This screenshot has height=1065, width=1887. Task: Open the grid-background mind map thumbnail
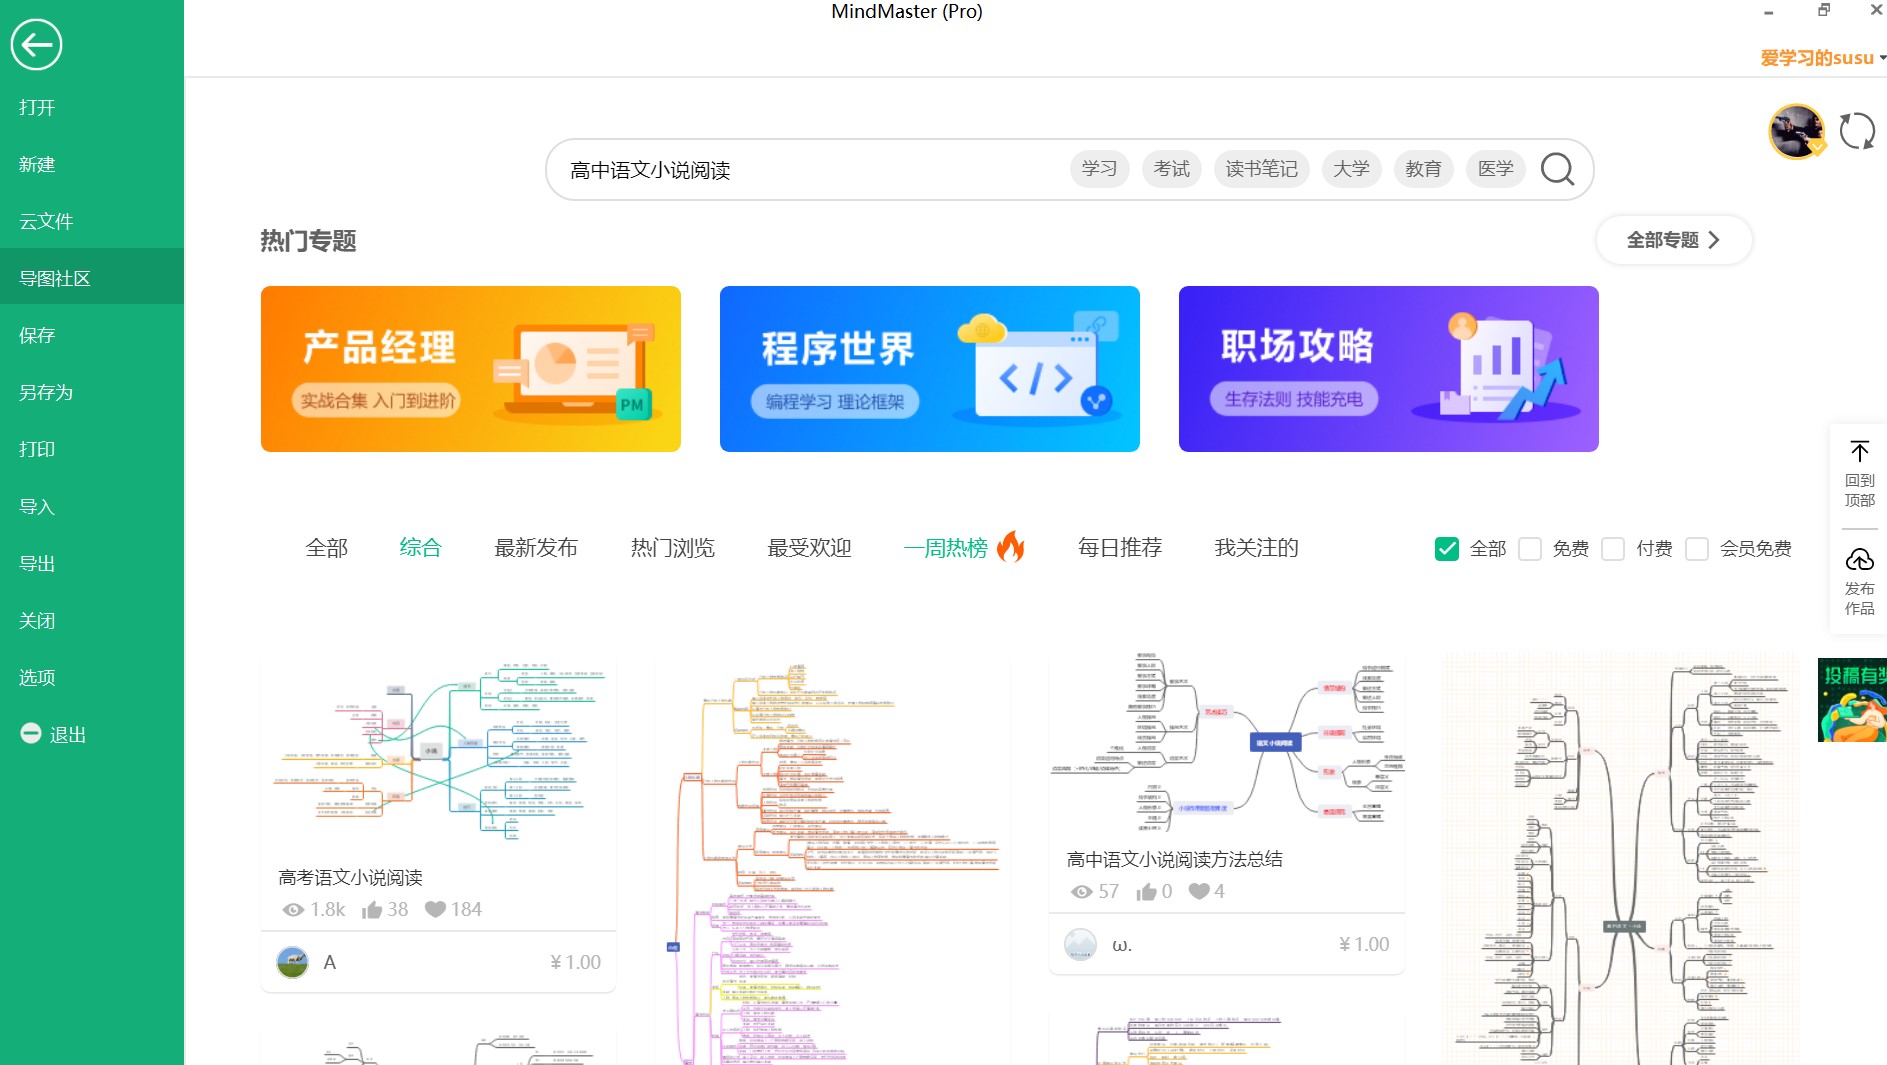tap(1620, 860)
